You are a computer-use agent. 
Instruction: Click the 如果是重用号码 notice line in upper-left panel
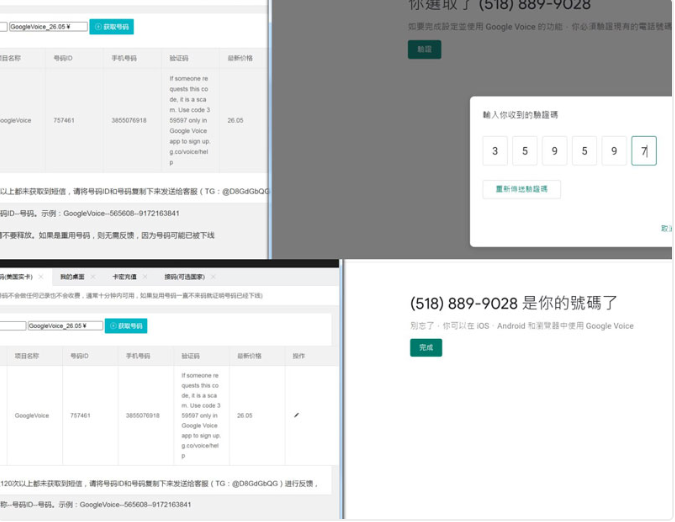point(107,235)
